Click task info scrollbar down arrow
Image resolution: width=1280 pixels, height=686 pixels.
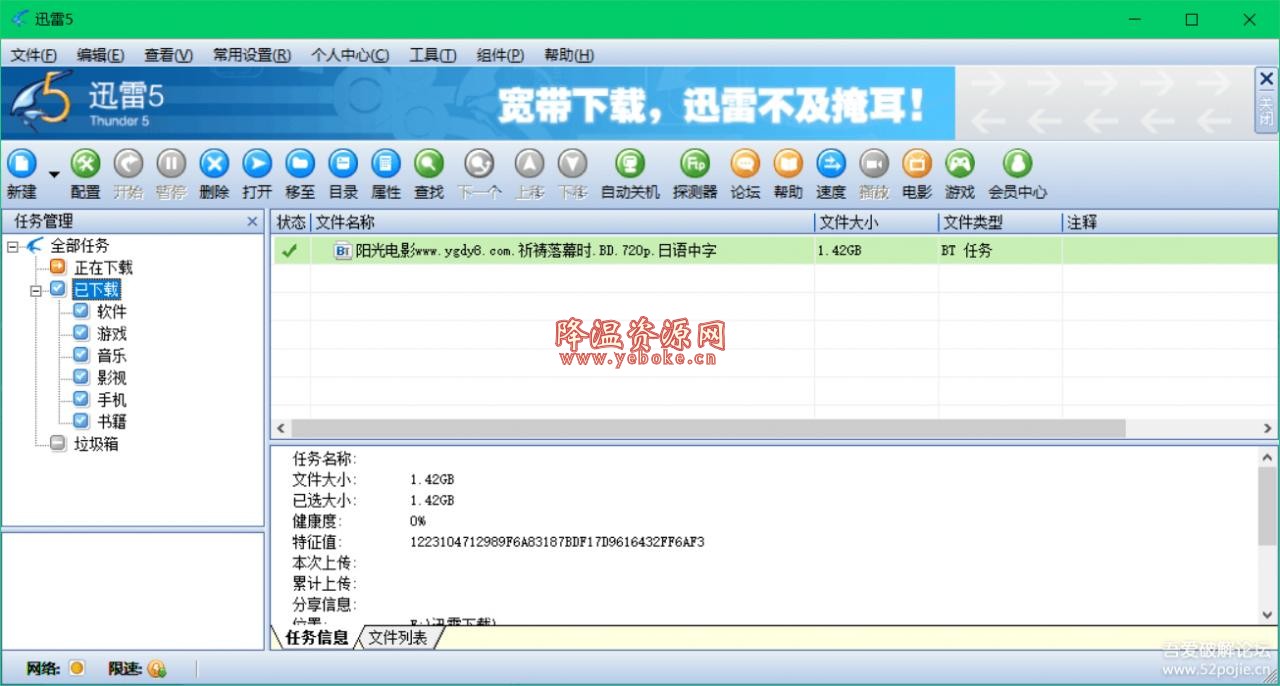click(x=1268, y=614)
